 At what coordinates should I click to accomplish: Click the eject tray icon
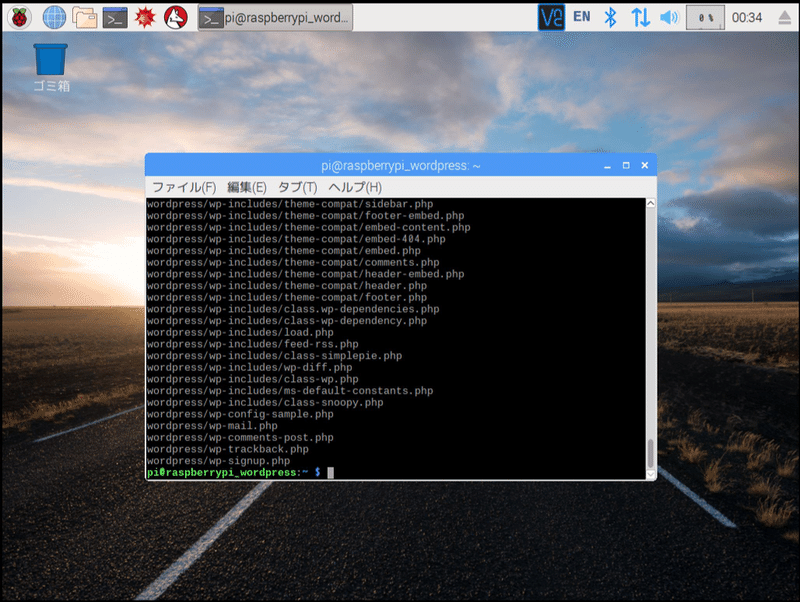(x=785, y=17)
